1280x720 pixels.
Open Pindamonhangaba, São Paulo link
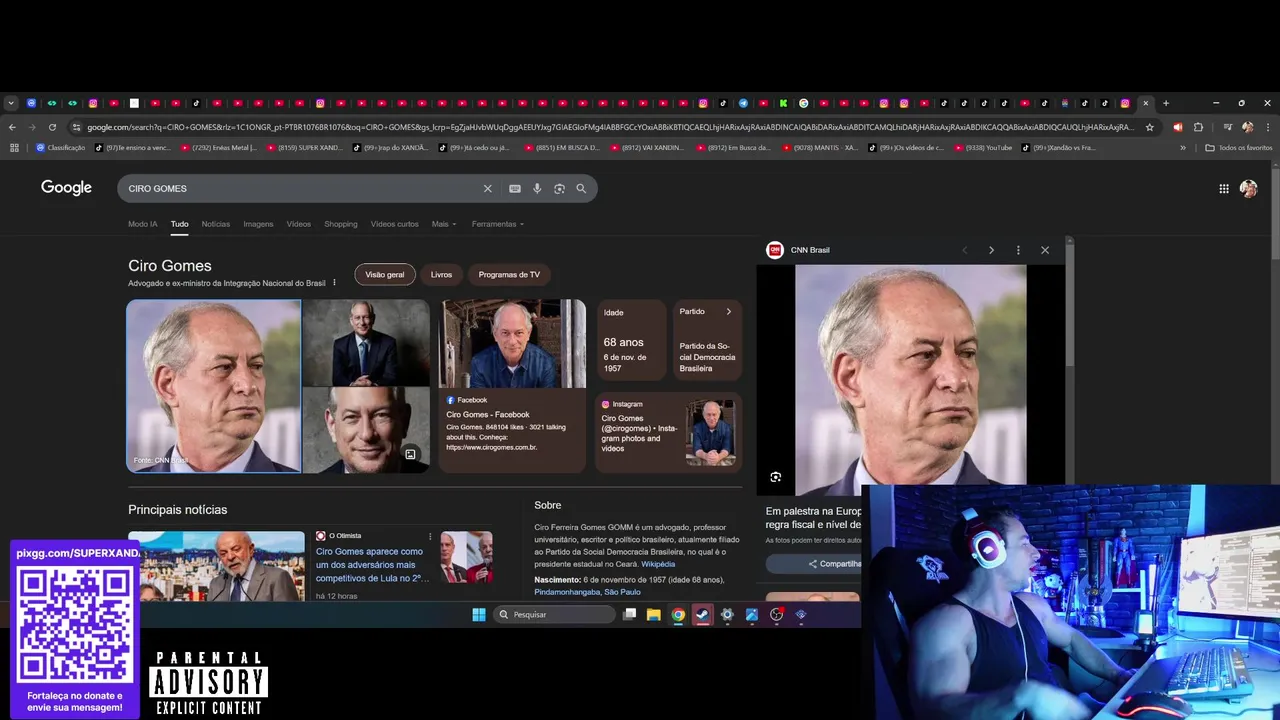pyautogui.click(x=587, y=592)
